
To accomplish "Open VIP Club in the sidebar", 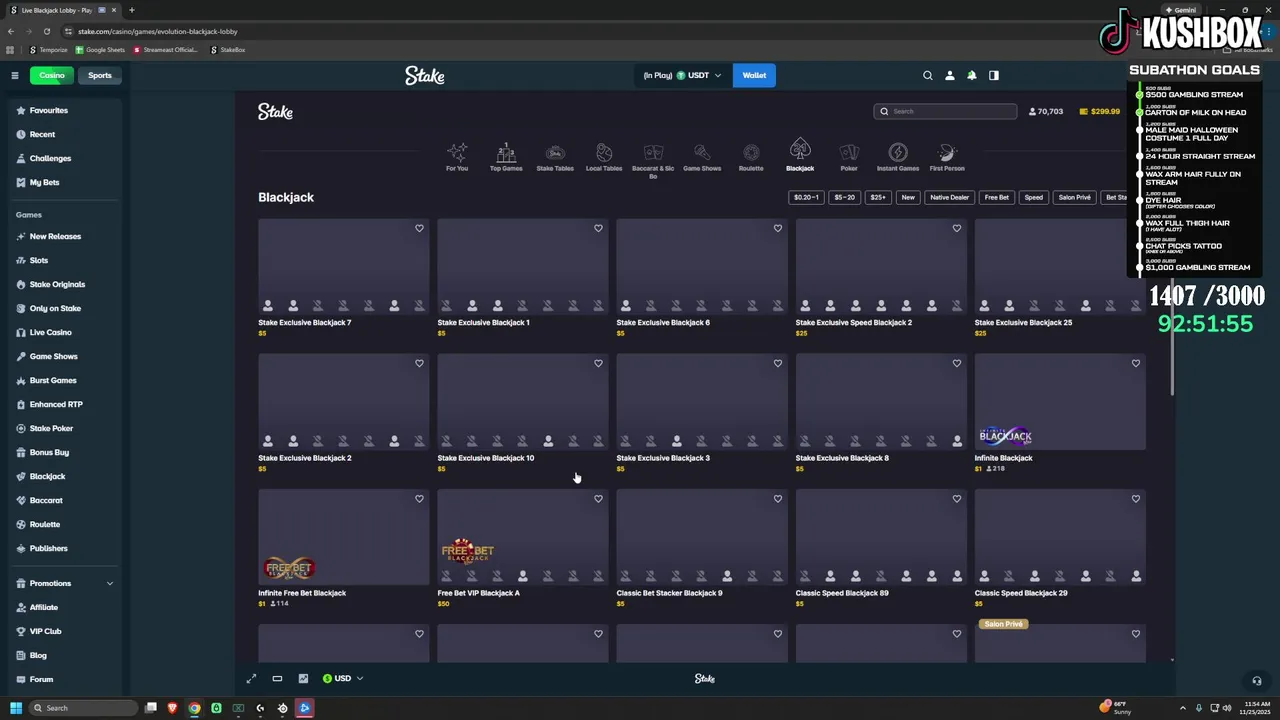I will click(x=45, y=631).
